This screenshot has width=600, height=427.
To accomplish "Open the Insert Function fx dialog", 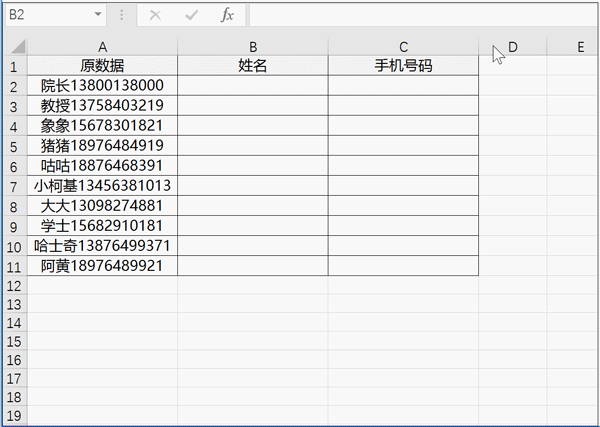I will (227, 15).
